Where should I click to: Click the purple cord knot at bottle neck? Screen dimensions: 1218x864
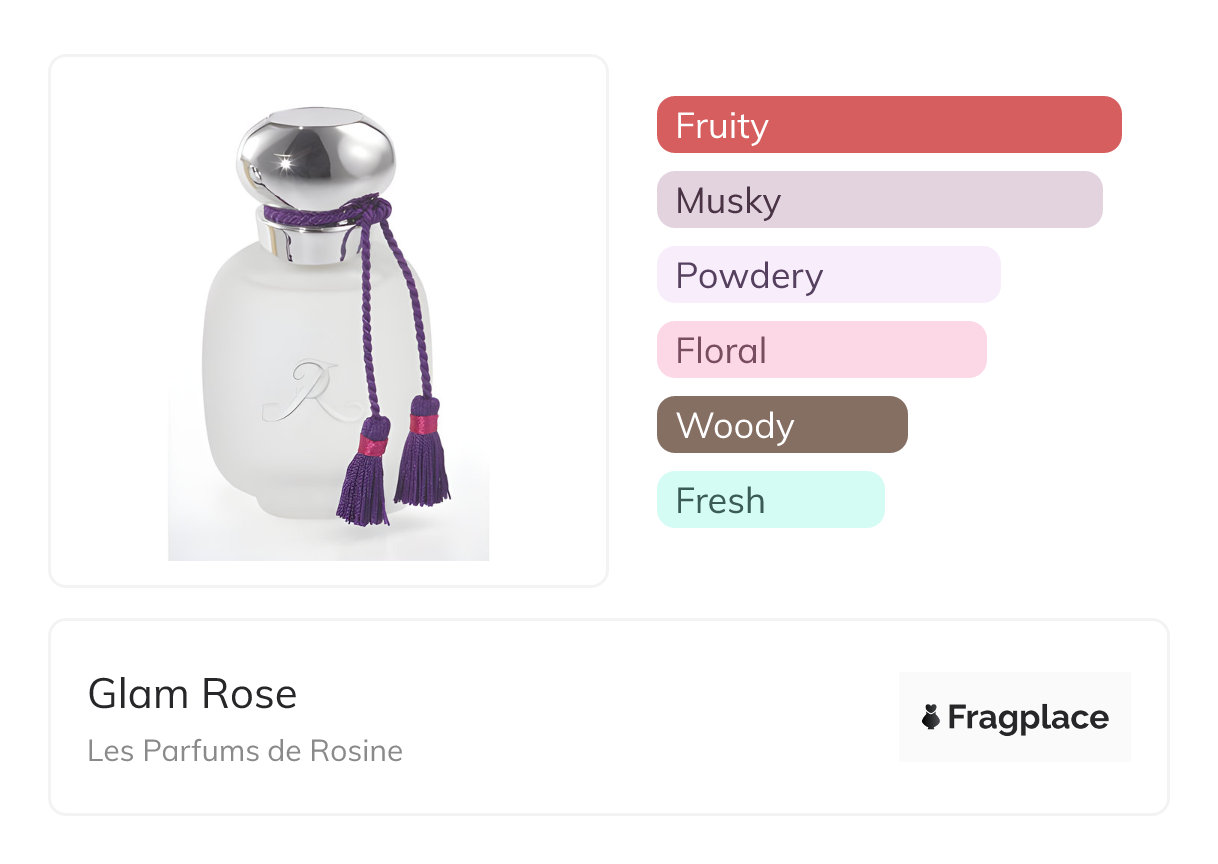tap(372, 210)
